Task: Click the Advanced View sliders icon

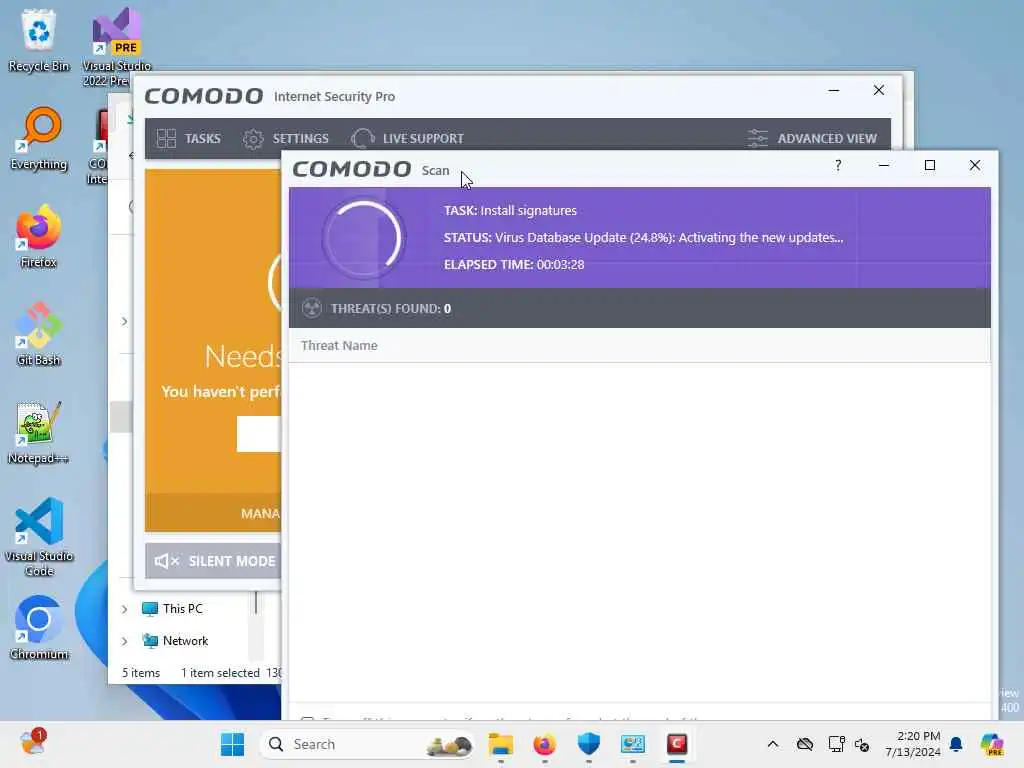Action: click(x=758, y=138)
